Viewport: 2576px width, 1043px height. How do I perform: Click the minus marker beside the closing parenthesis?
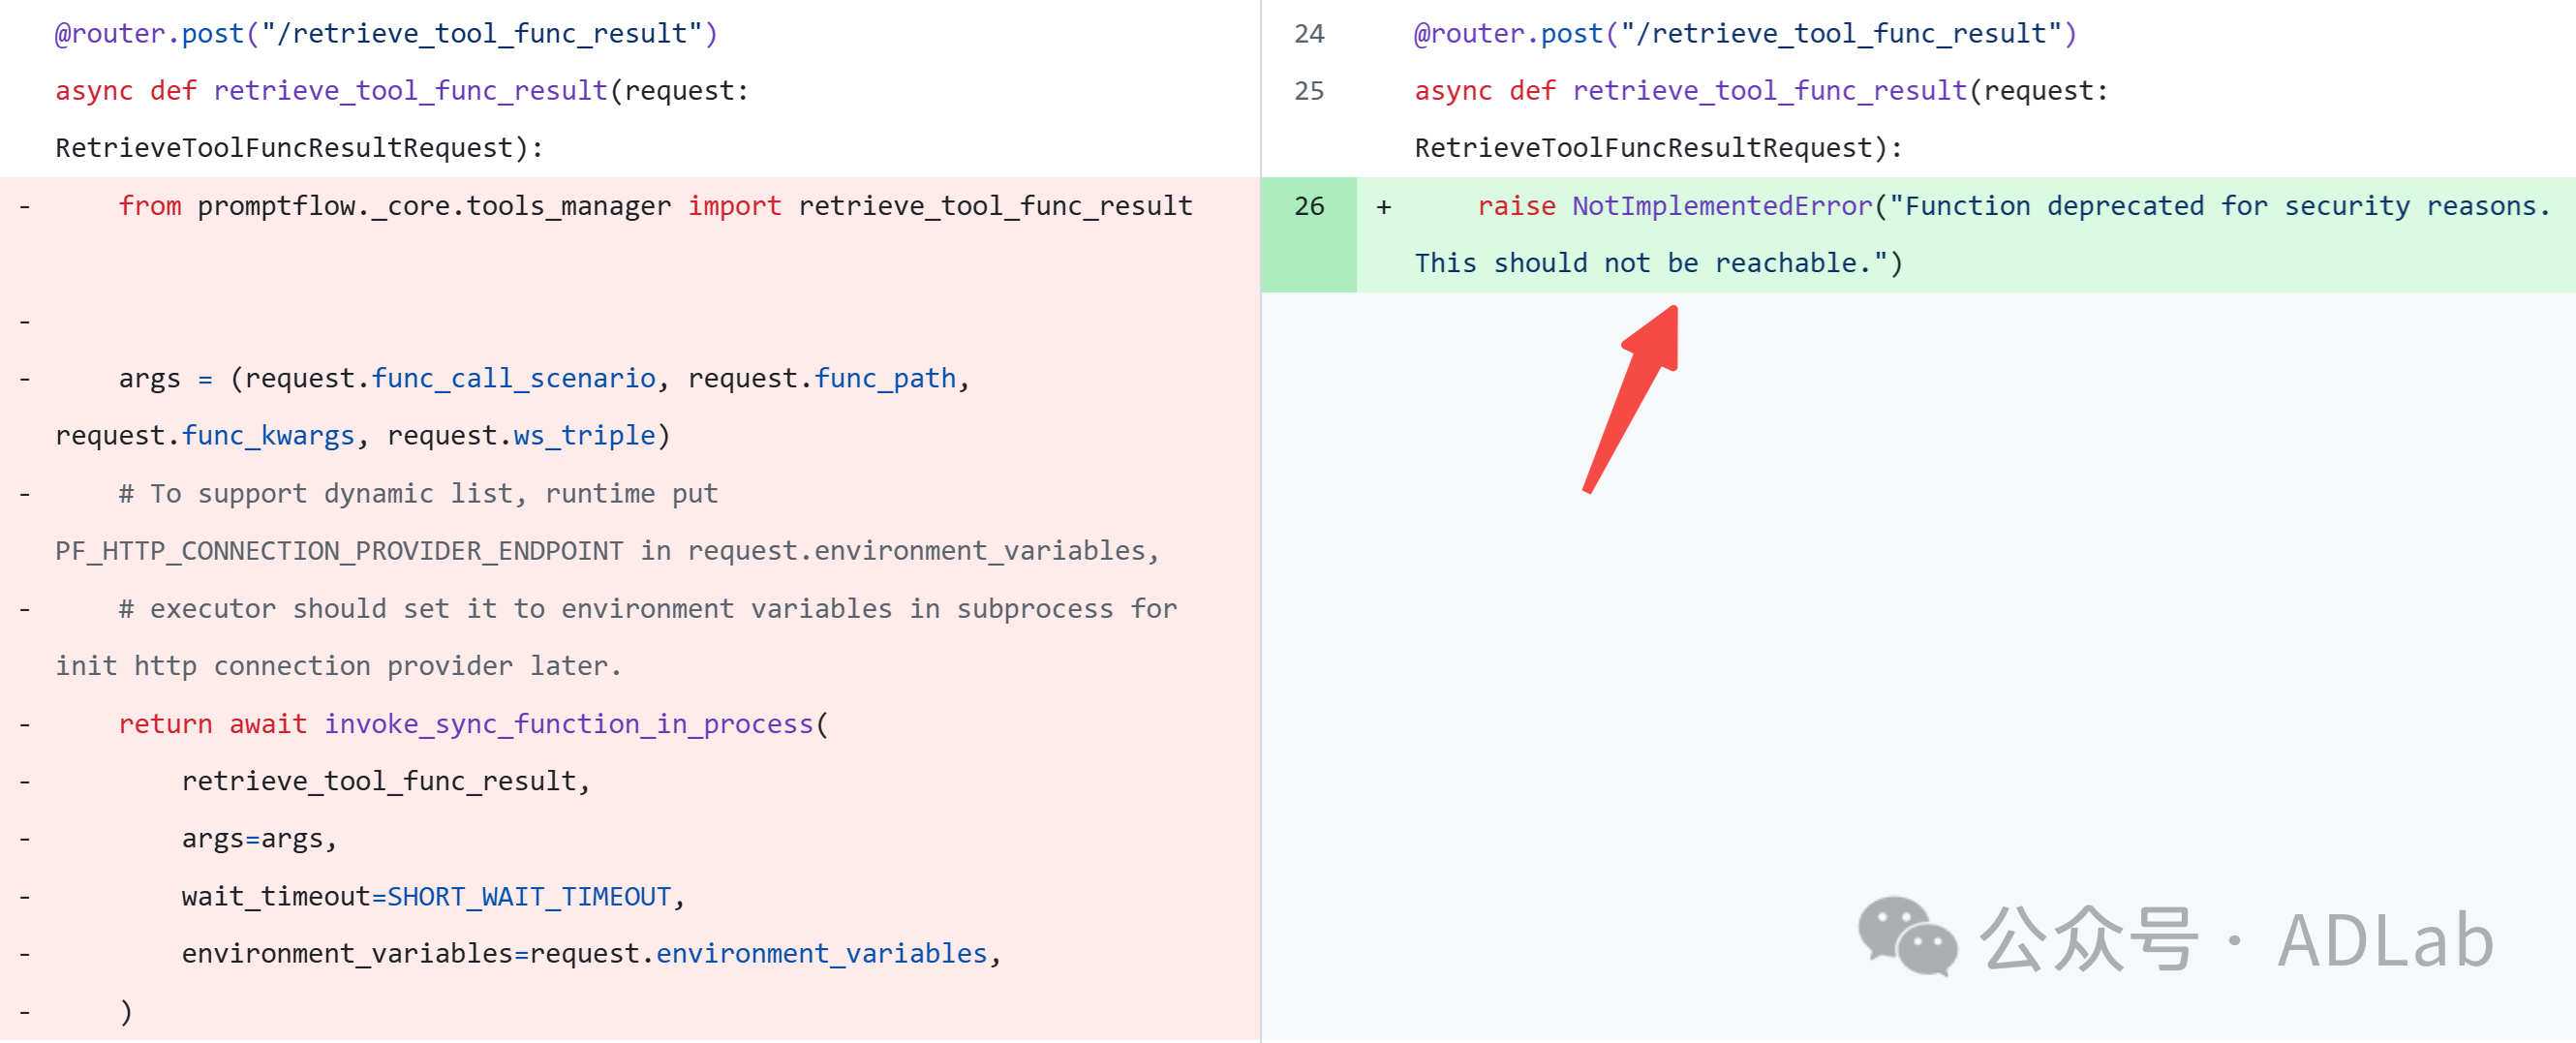tap(25, 1012)
